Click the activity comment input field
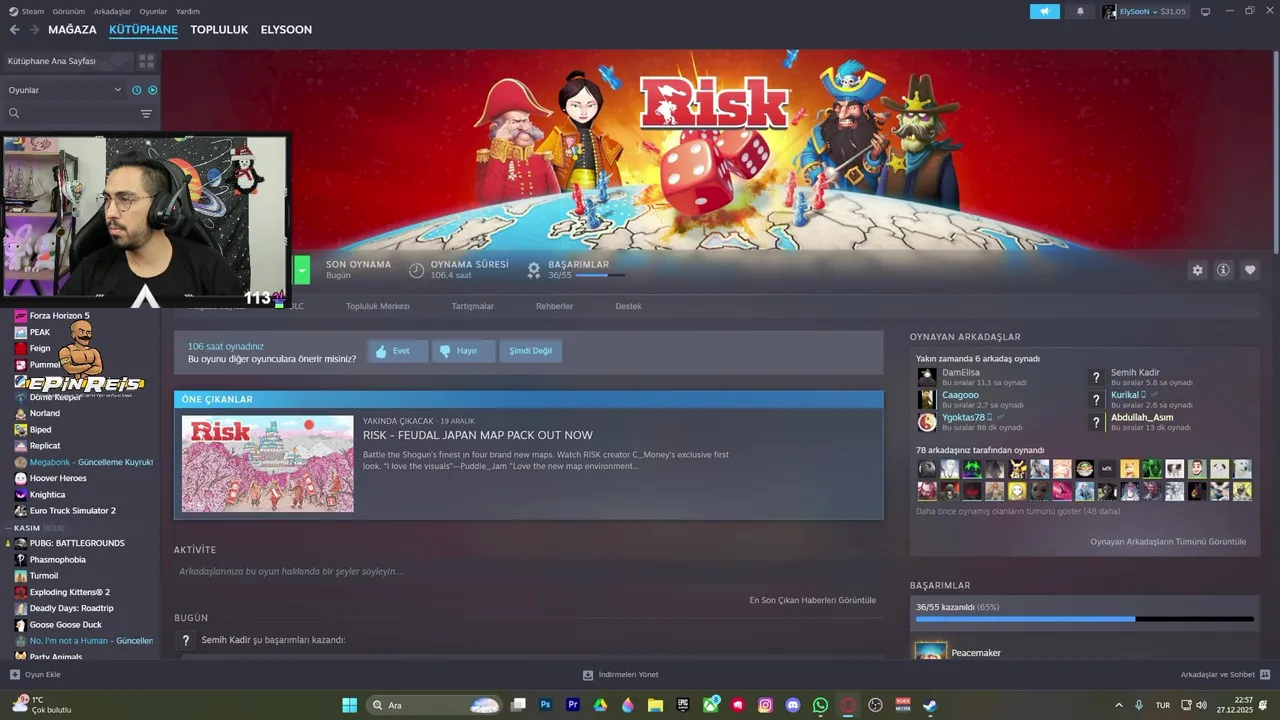Screen dimensions: 1280x720 pyautogui.click(x=528, y=572)
